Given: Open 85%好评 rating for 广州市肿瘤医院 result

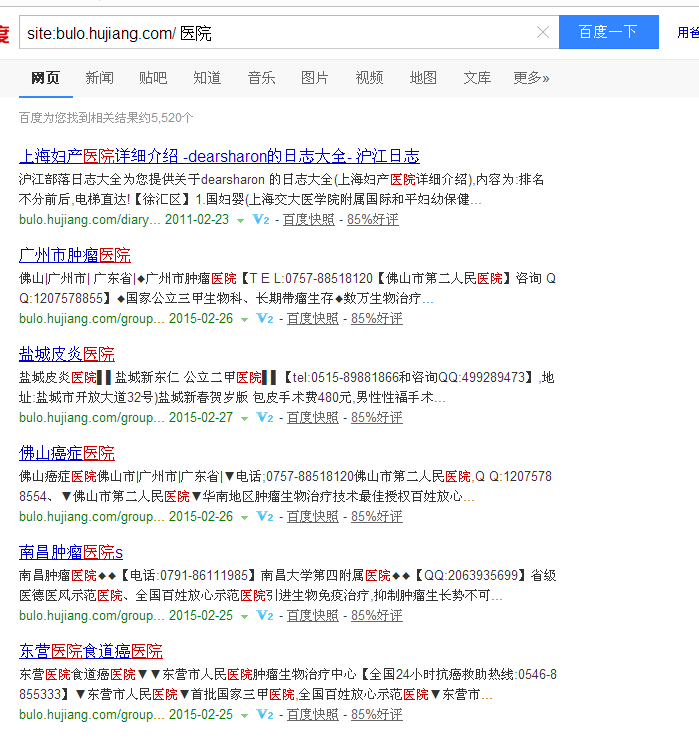Looking at the screenshot, I should 377,319.
